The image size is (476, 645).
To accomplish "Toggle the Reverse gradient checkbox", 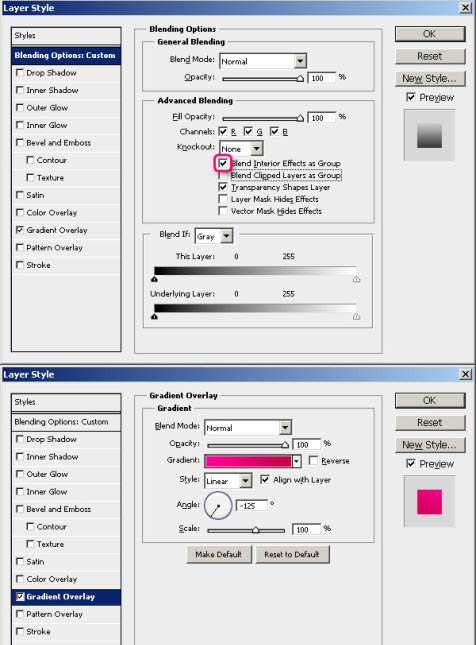I will click(313, 460).
